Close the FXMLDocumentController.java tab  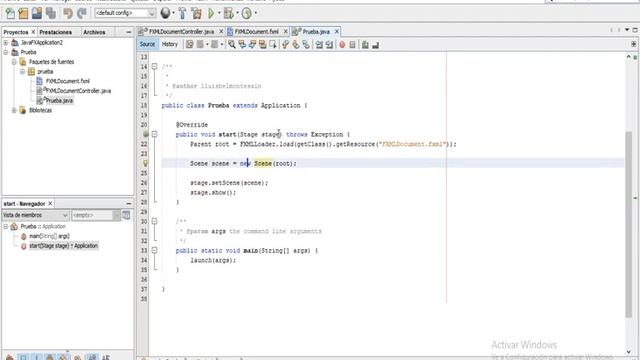pyautogui.click(x=221, y=31)
